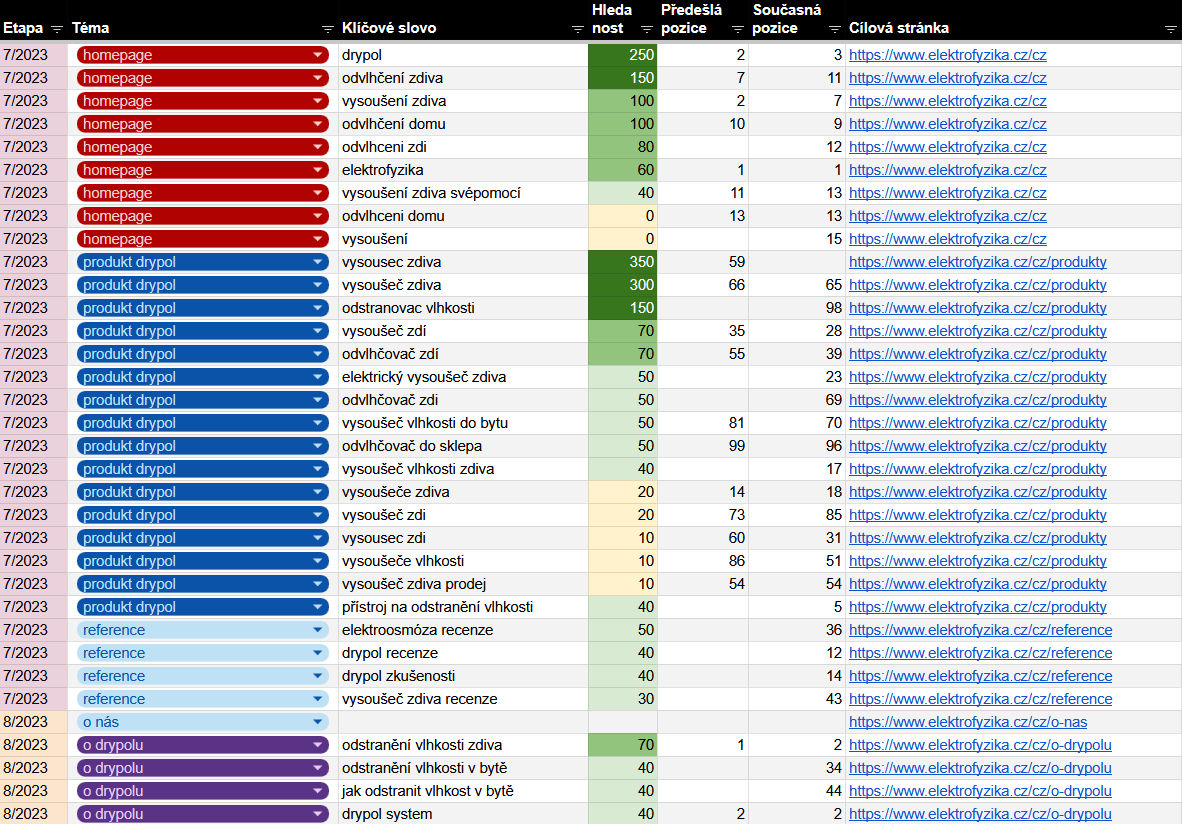Open the Téma column filter icon
The image size is (1182, 824).
pyautogui.click(x=327, y=29)
